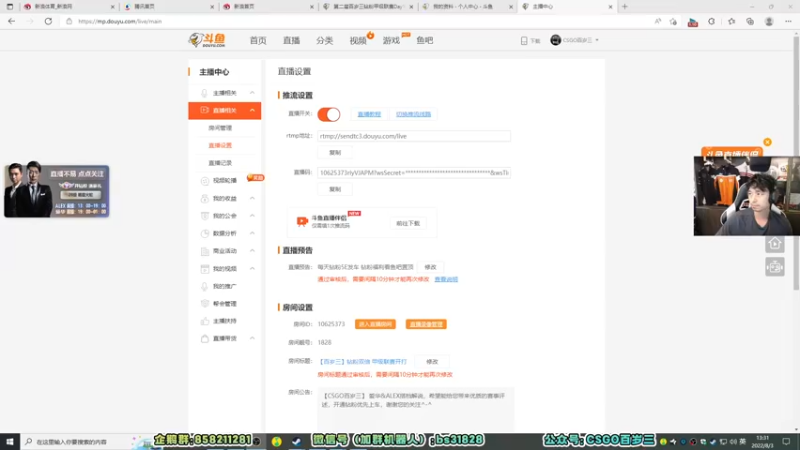800x450 pixels.
Task: Click the Douyu logo in the header
Action: pyautogui.click(x=207, y=40)
